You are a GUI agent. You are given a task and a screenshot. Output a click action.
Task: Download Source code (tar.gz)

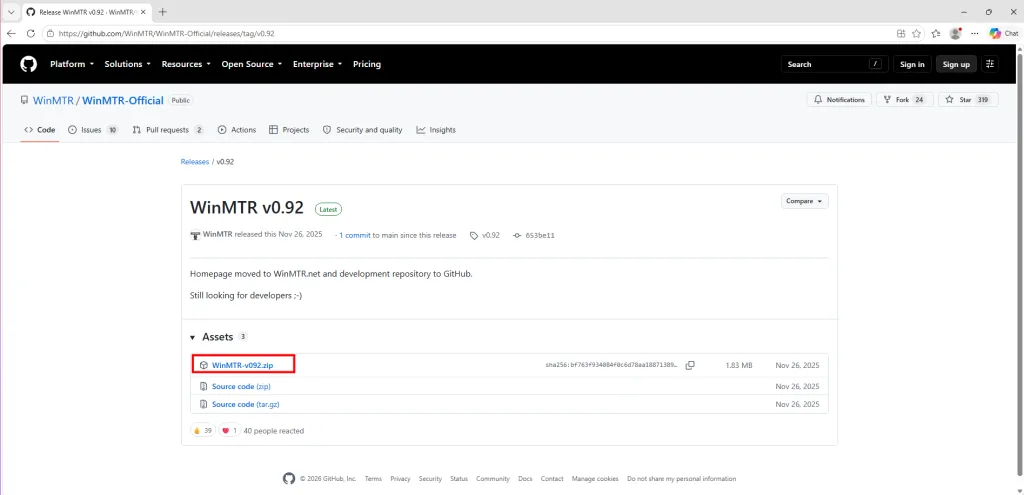[x=246, y=404]
